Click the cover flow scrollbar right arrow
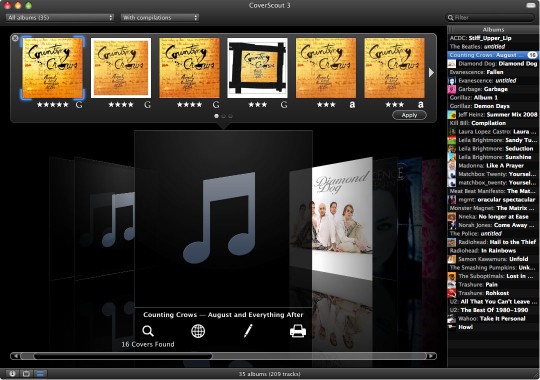This screenshot has height=380, width=540. point(431,356)
